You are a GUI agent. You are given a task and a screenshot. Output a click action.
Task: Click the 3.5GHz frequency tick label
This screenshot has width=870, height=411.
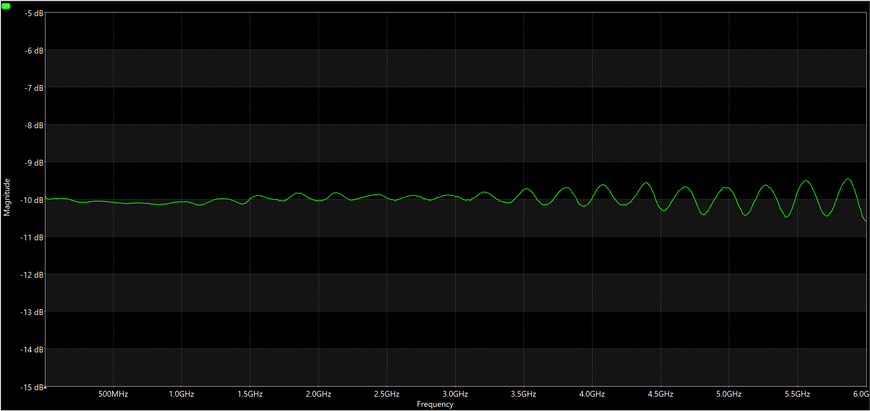(524, 394)
